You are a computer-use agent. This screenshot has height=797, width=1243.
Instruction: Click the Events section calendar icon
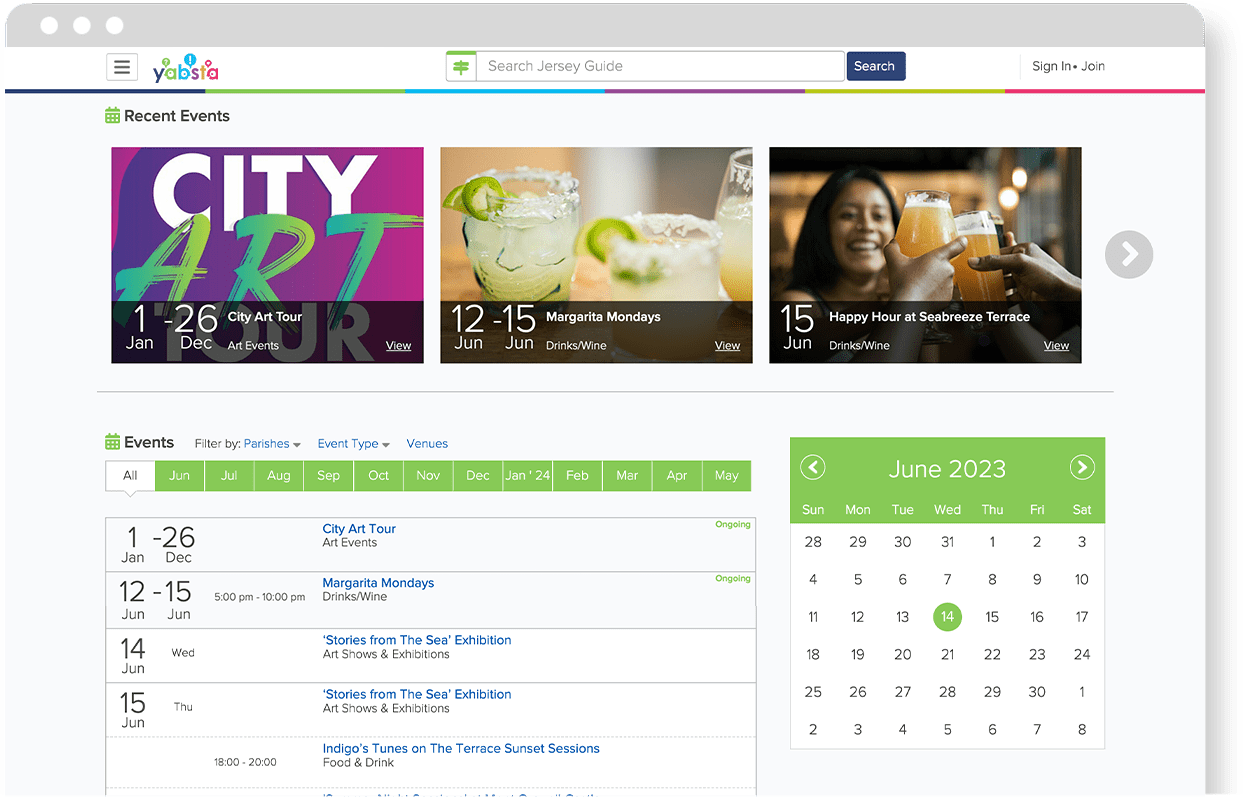pyautogui.click(x=113, y=442)
